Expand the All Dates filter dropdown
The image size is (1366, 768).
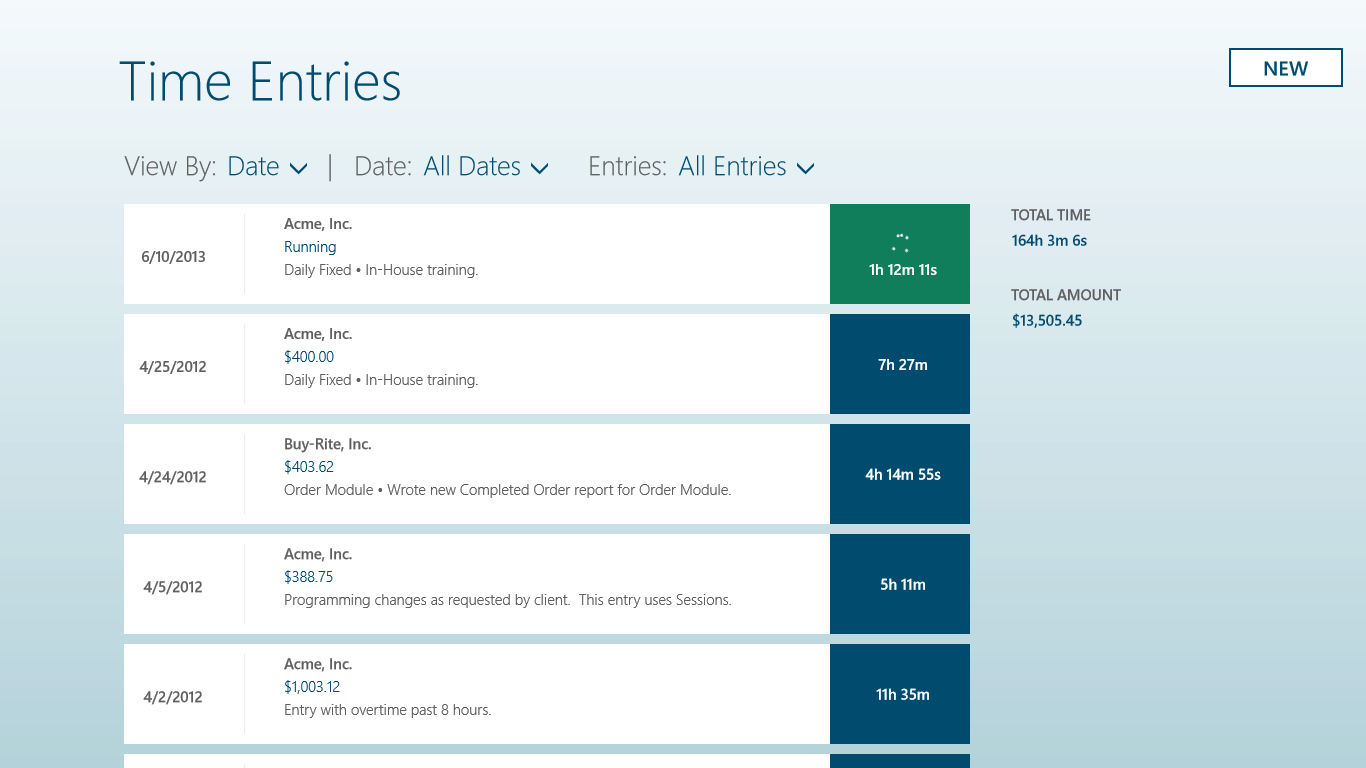click(x=486, y=167)
